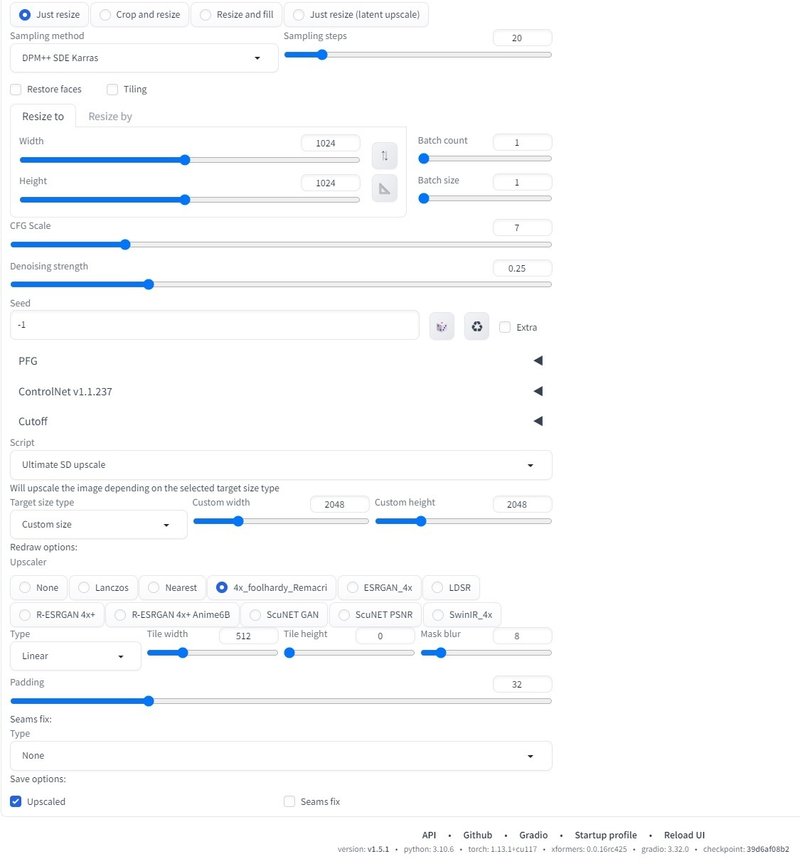This screenshot has height=866, width=800.
Task: Expand the Cutoff section
Action: 280,421
